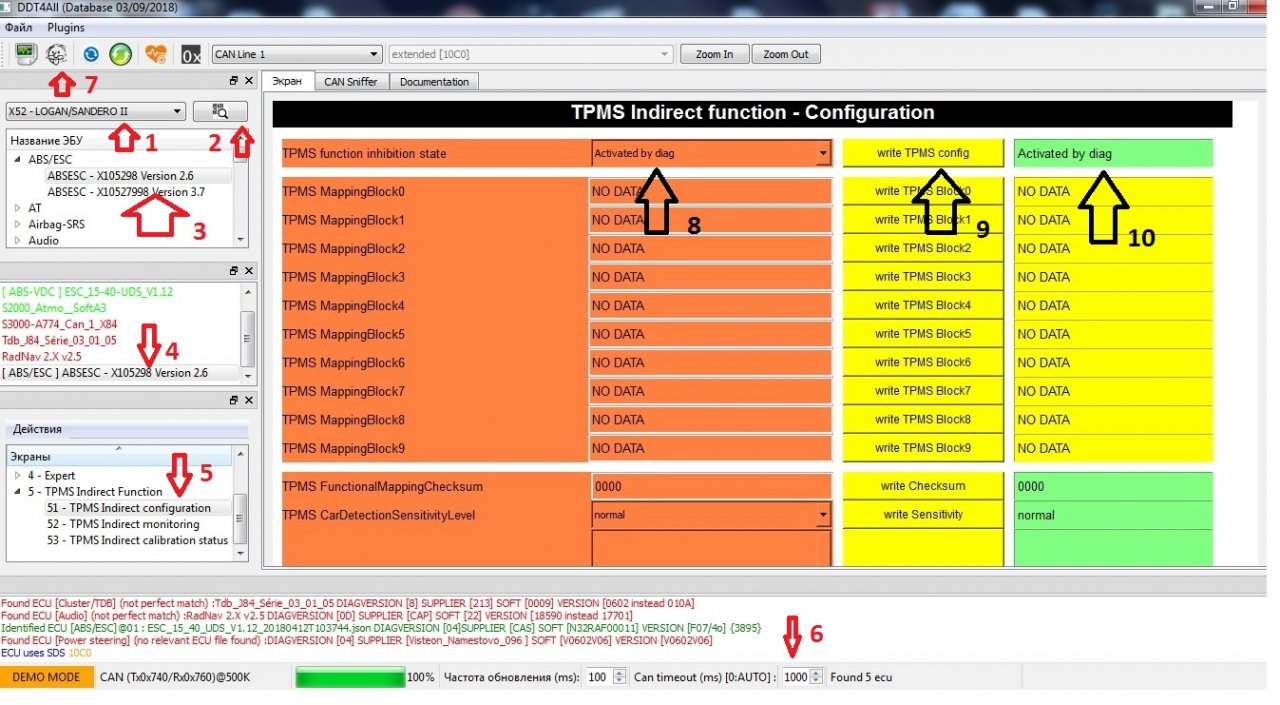Click the orange heart diagnostic icon
1280x705 pixels.
tap(155, 54)
